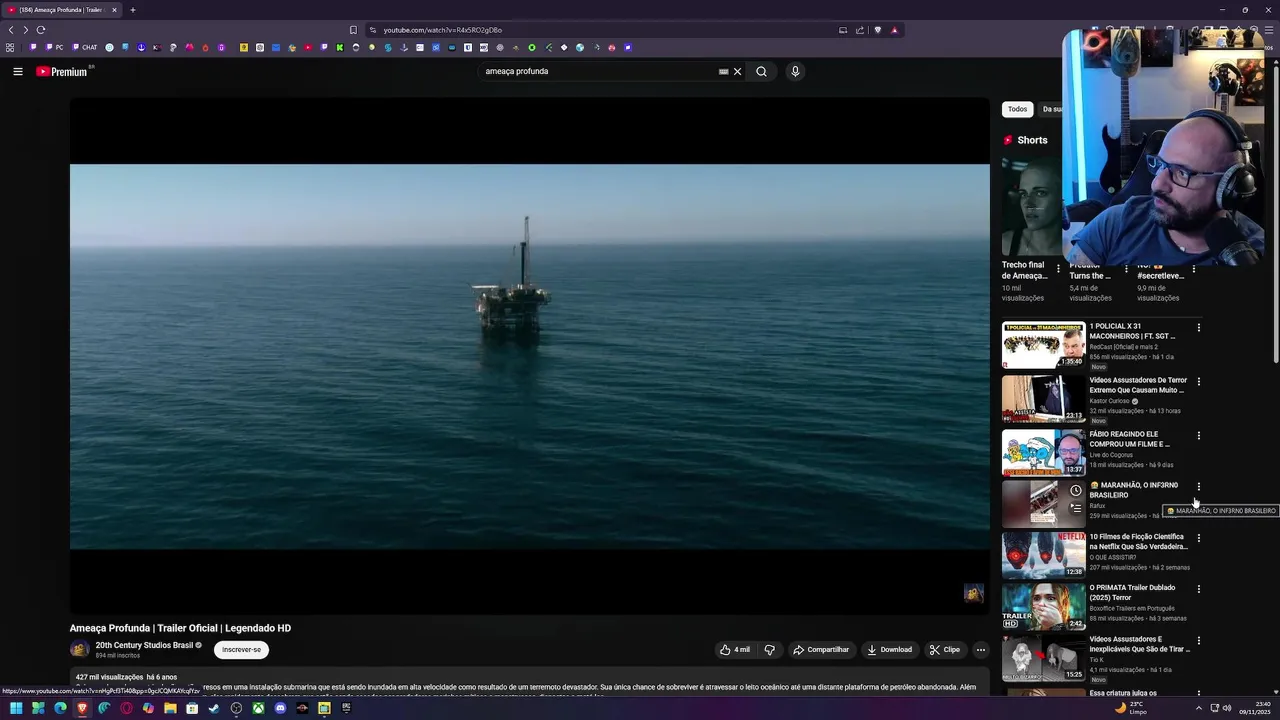Image resolution: width=1280 pixels, height=720 pixels.
Task: Open options for FÁBIO REAGINDO video
Action: pos(1198,436)
